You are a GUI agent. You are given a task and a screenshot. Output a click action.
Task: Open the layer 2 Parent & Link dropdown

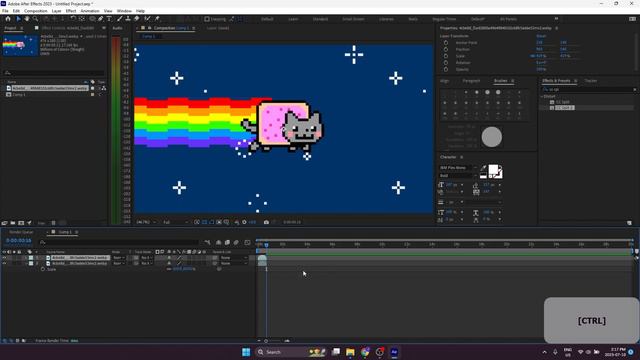pyautogui.click(x=234, y=264)
